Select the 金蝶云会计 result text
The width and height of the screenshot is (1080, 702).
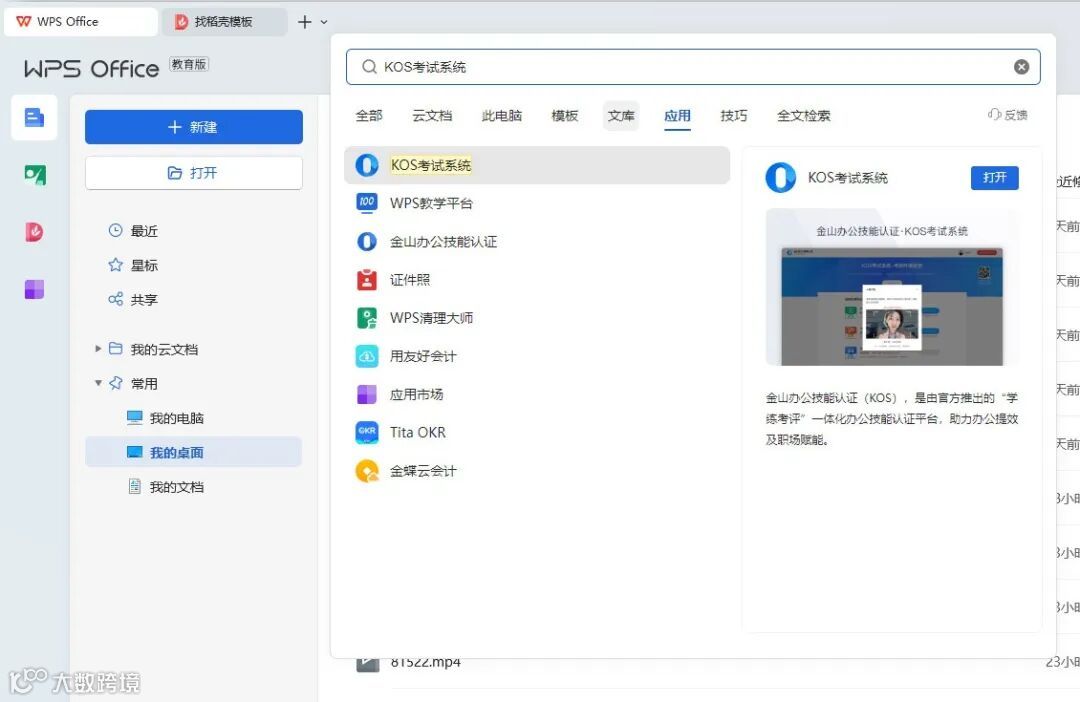coord(423,471)
